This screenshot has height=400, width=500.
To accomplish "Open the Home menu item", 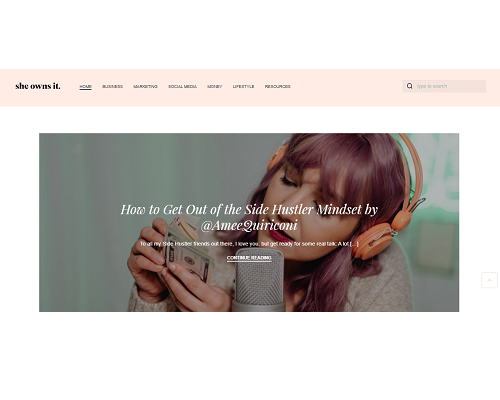I will click(85, 86).
